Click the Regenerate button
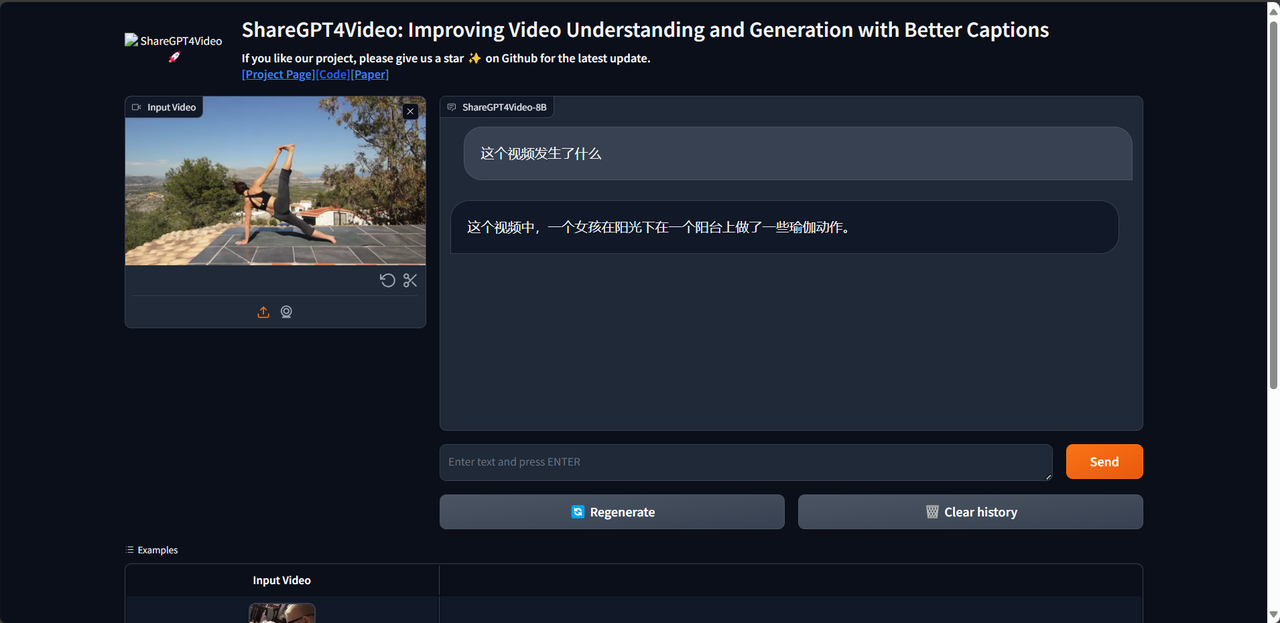The width and height of the screenshot is (1280, 623). [x=612, y=512]
